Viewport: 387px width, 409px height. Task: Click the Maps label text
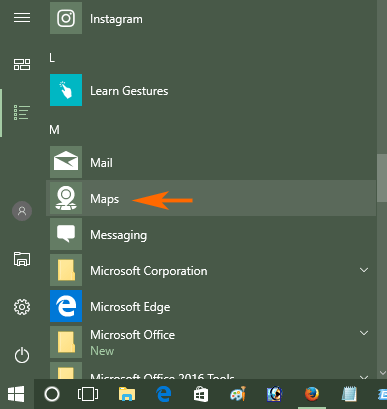click(x=104, y=199)
